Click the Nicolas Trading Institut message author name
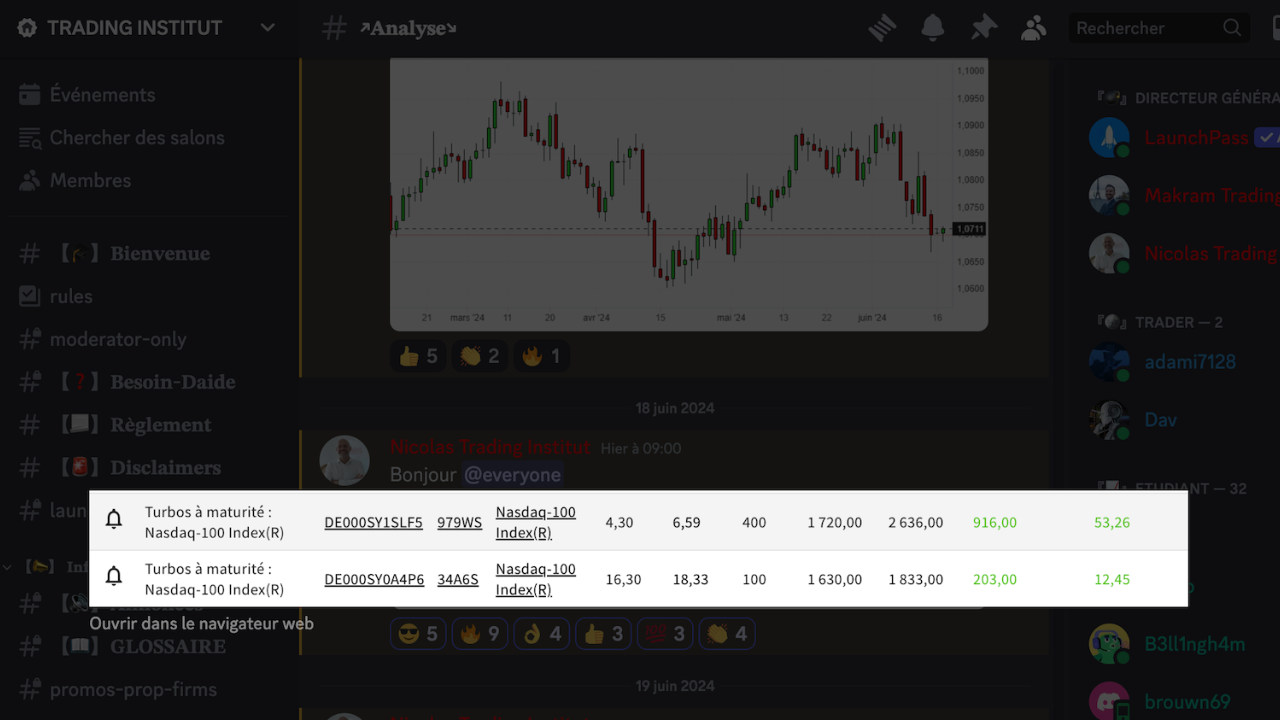The image size is (1280, 720). click(x=490, y=448)
